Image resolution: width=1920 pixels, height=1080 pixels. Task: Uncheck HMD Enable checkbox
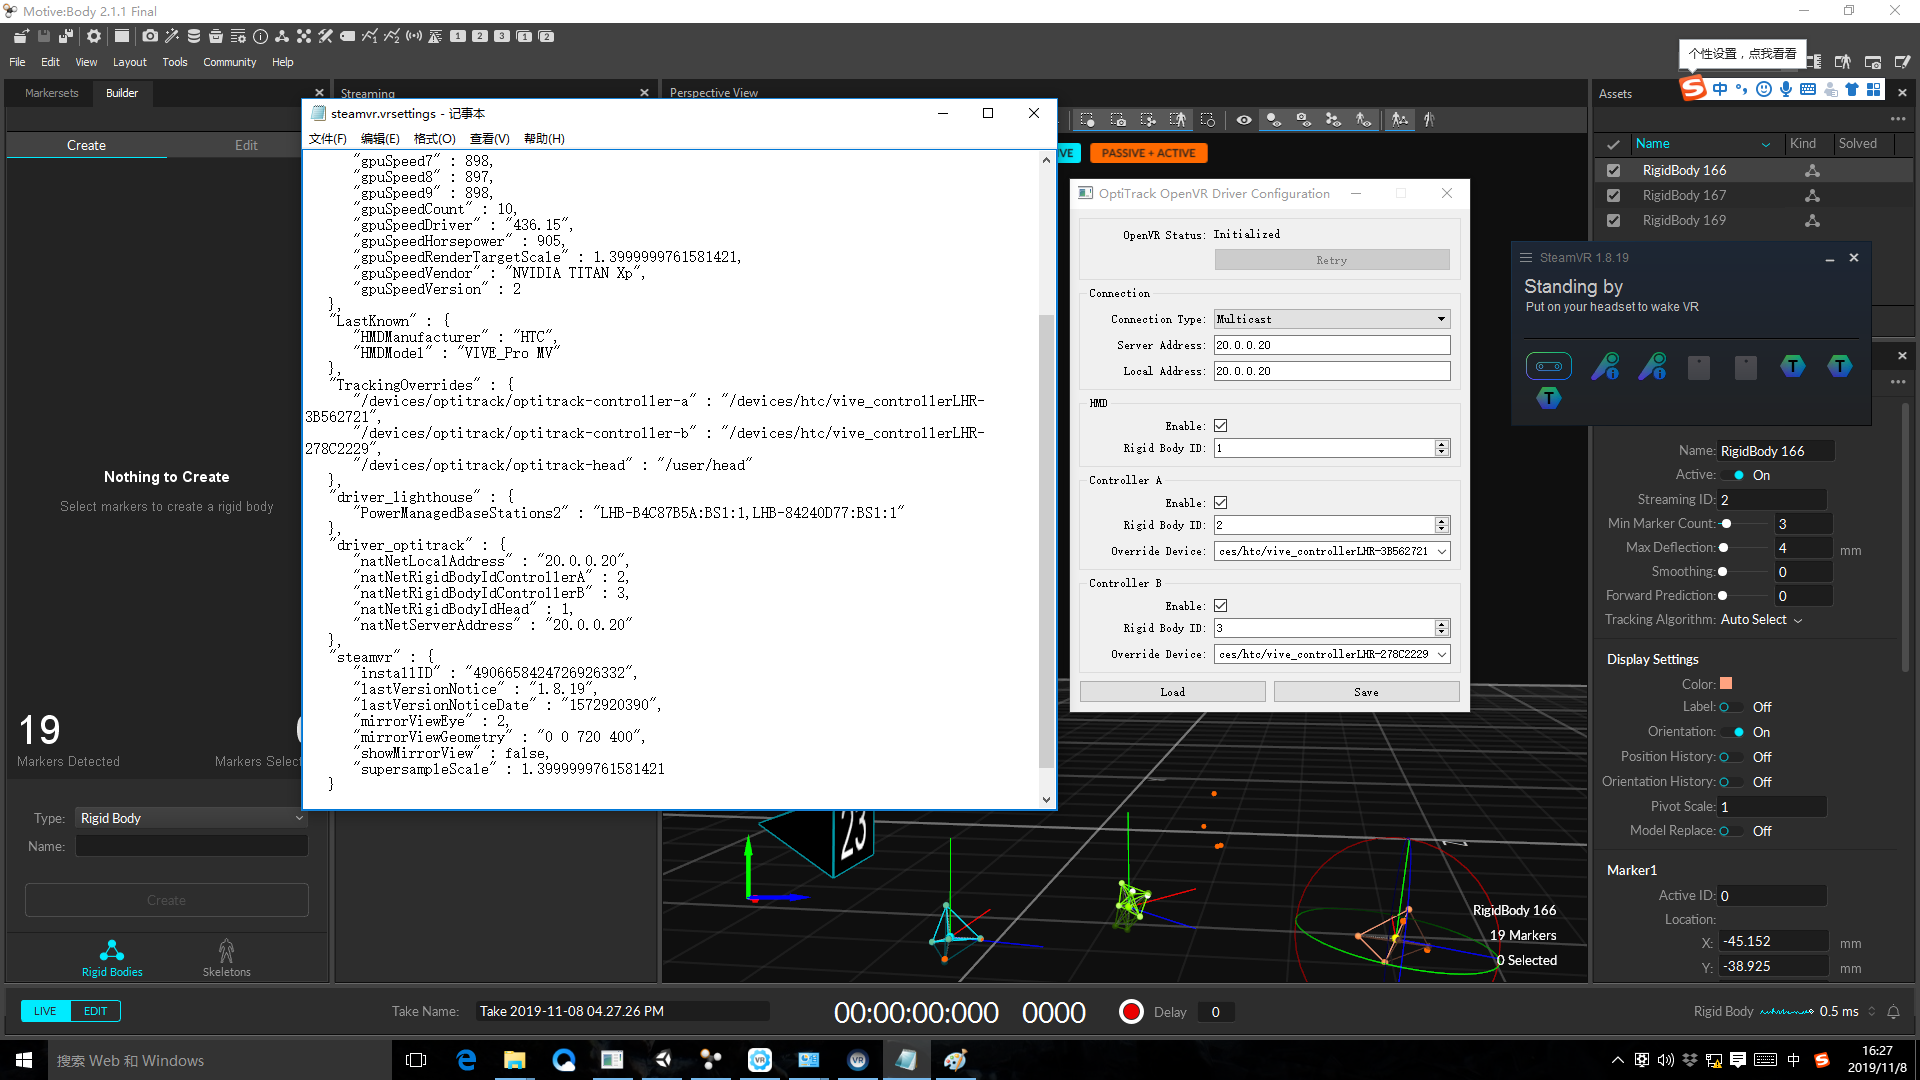pos(1220,426)
